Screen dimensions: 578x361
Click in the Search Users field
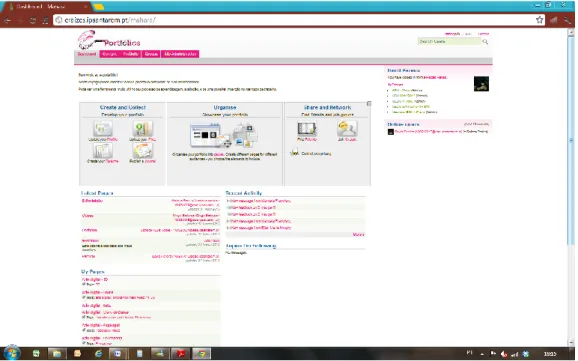click(x=449, y=42)
